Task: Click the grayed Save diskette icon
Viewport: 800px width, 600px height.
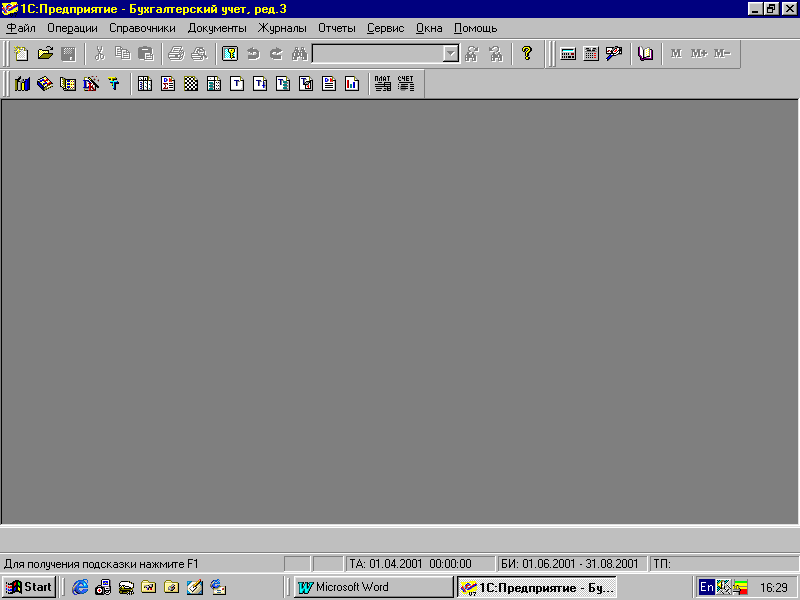Action: pyautogui.click(x=68, y=54)
